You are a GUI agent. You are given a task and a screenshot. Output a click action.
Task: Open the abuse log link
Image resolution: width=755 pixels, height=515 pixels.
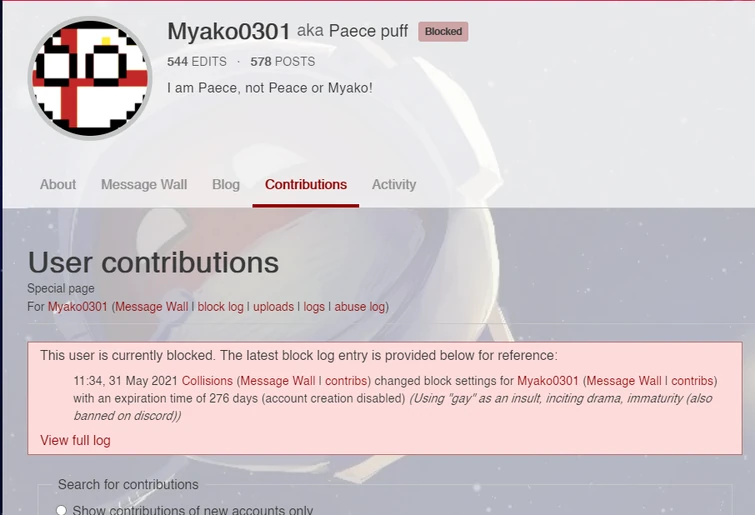(x=360, y=307)
